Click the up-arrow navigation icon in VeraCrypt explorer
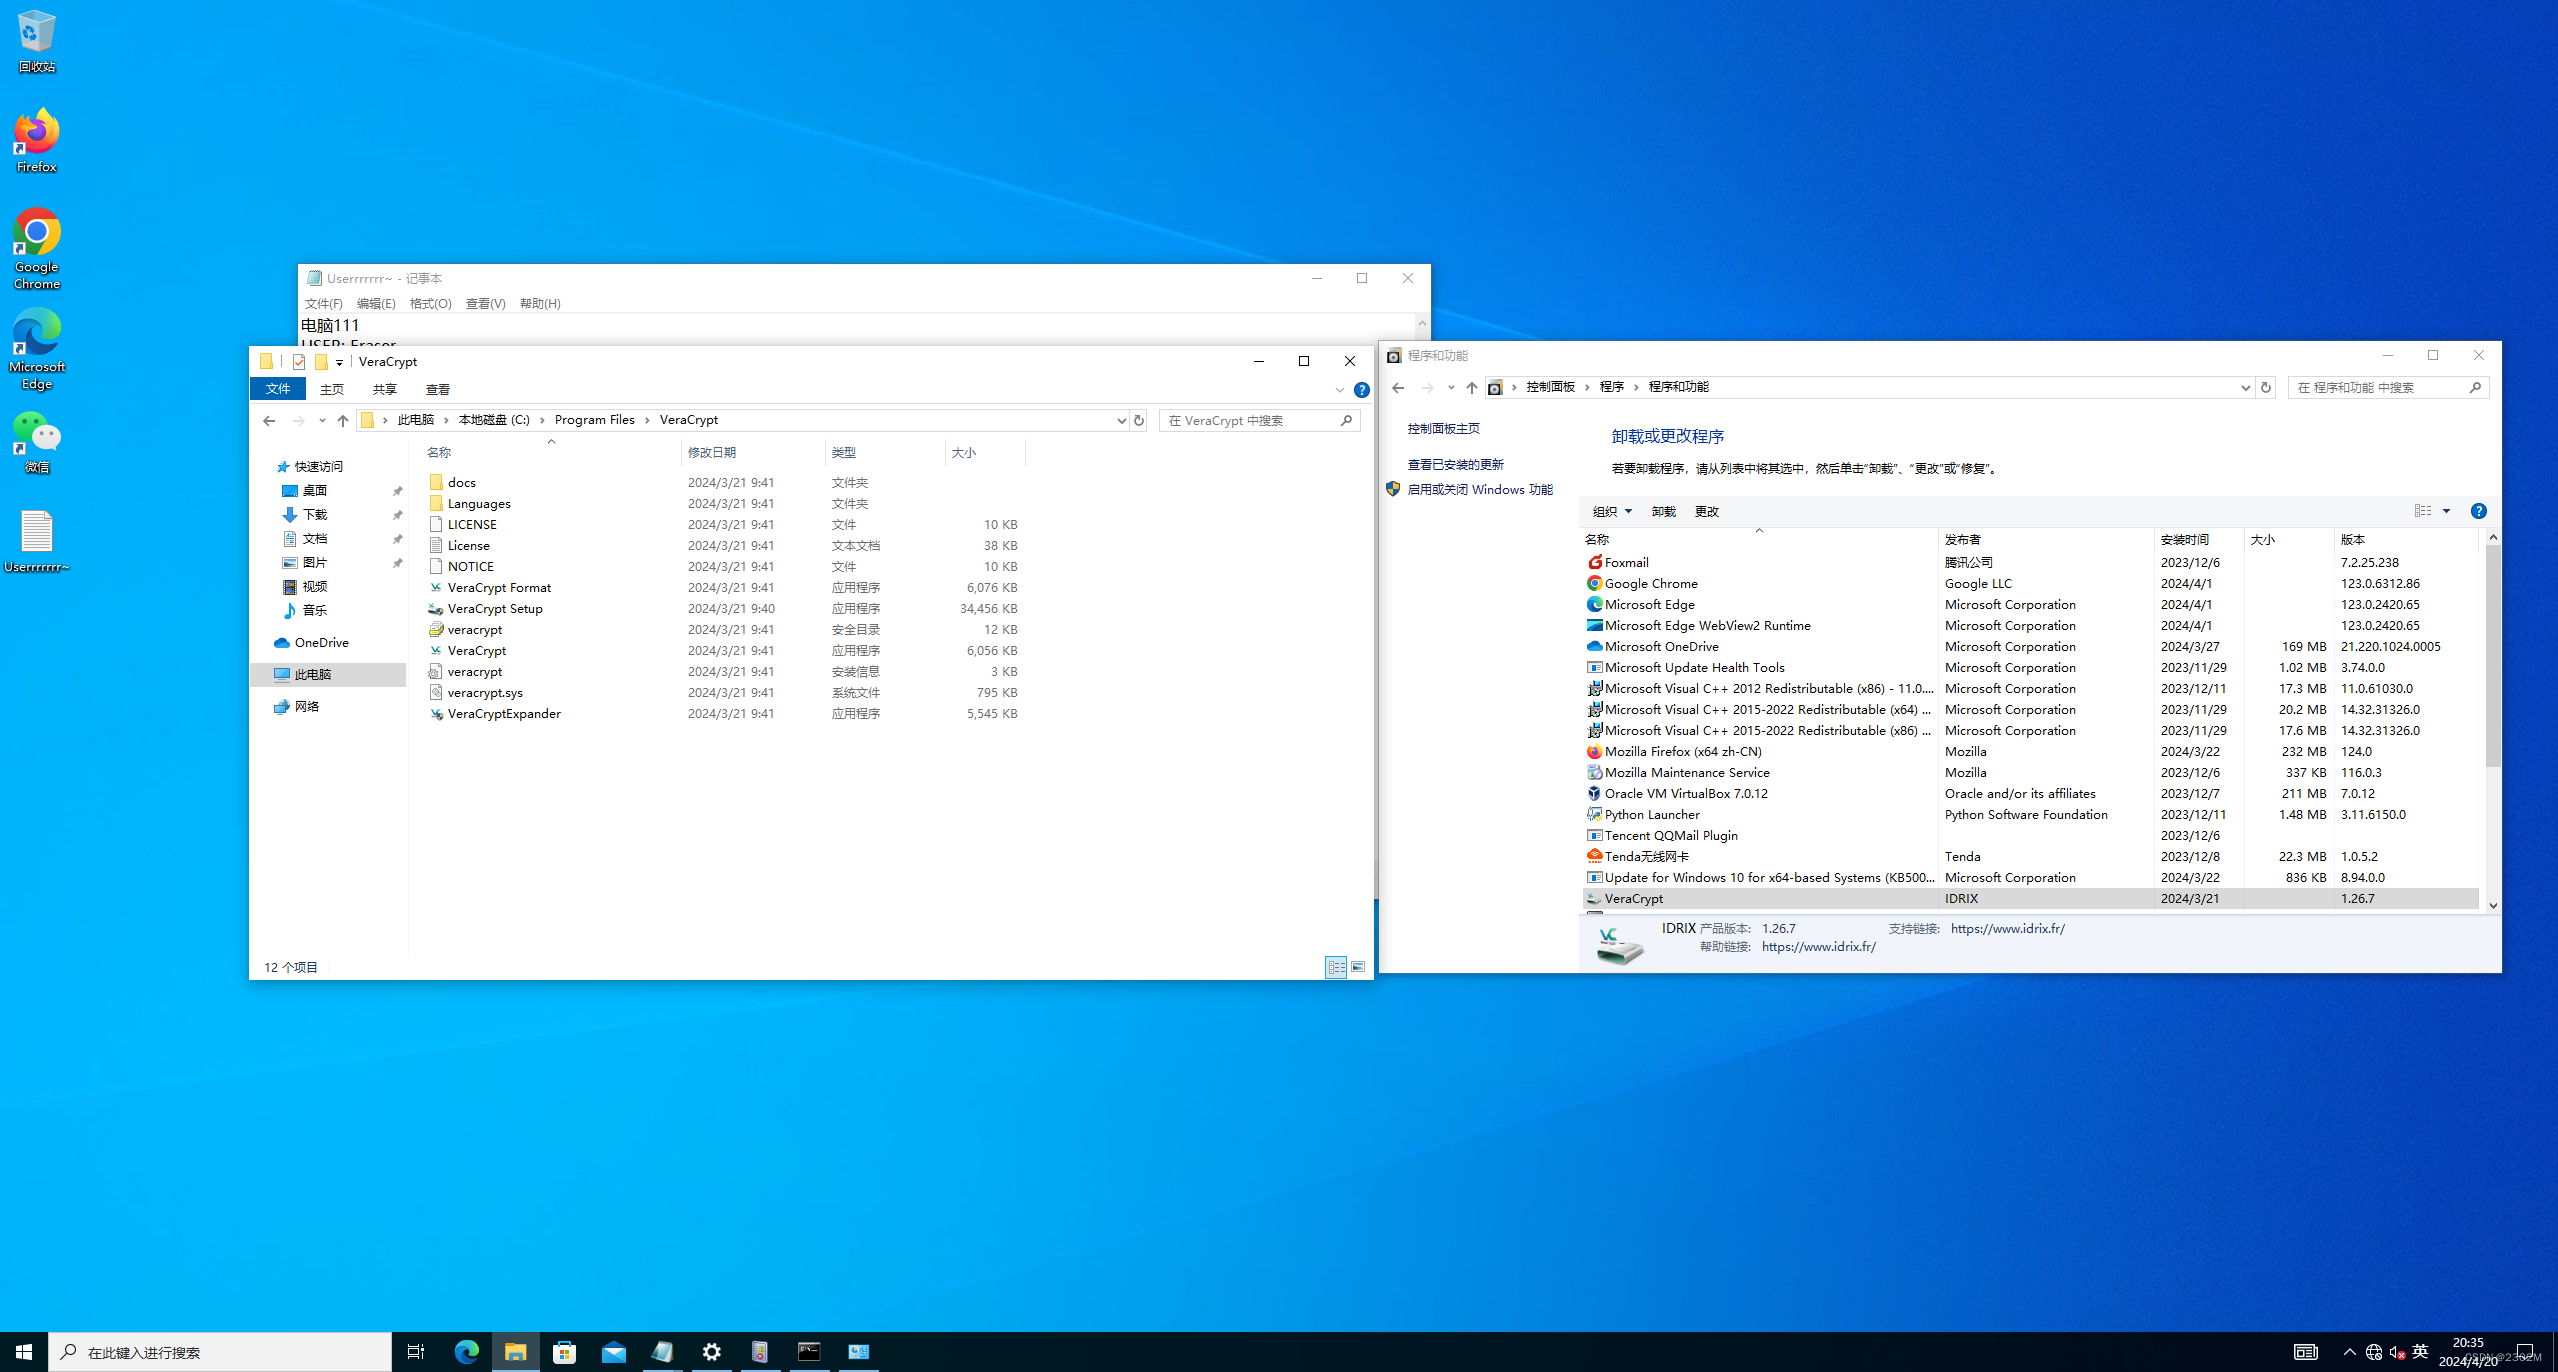 tap(343, 420)
